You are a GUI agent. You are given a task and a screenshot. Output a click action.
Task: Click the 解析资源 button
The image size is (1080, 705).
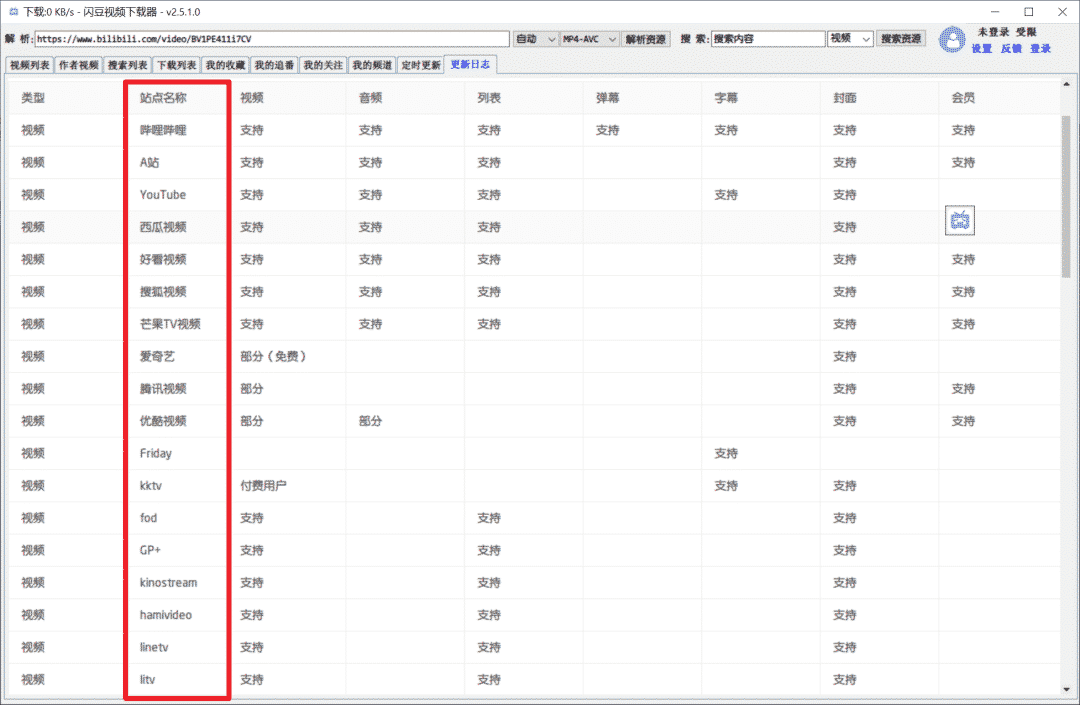[645, 39]
